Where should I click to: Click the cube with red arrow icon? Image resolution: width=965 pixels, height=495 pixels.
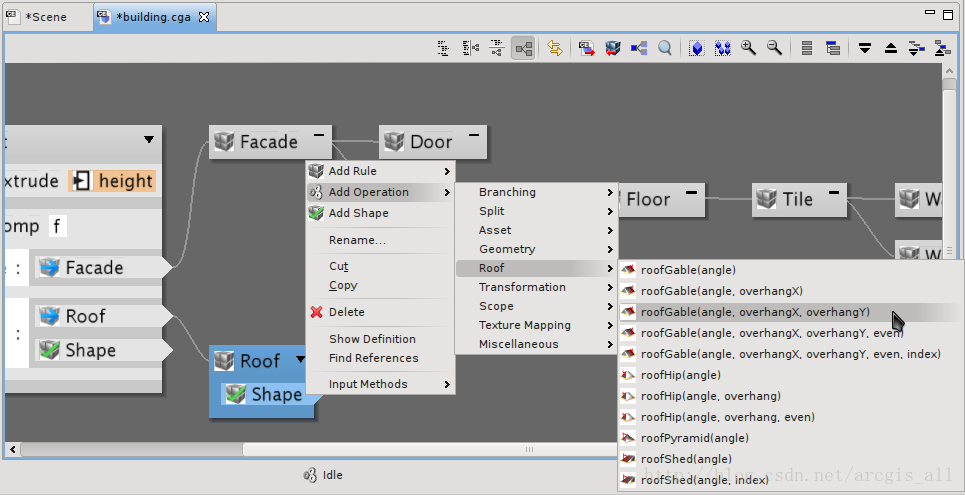(x=613, y=48)
